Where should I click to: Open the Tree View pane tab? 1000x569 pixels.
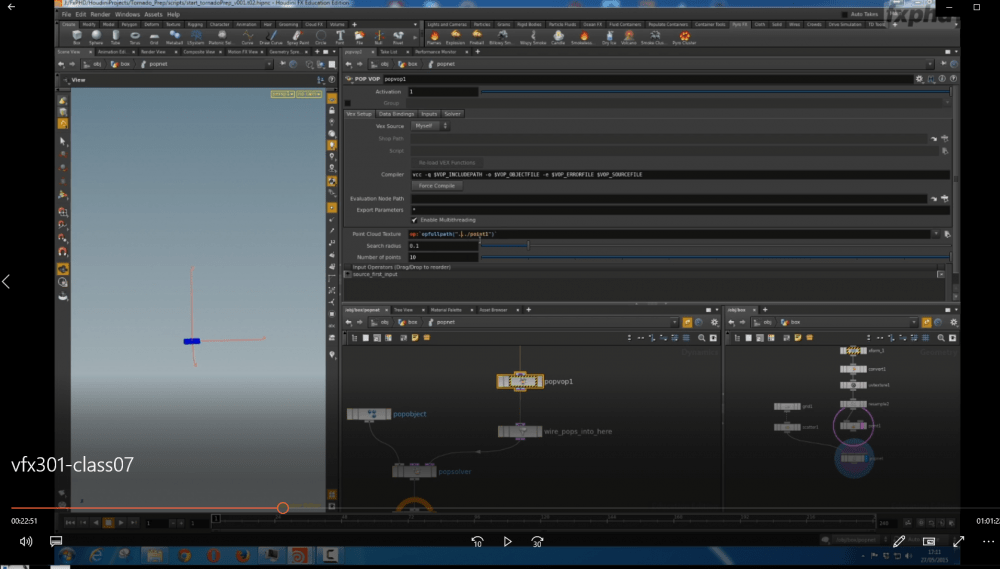[403, 310]
